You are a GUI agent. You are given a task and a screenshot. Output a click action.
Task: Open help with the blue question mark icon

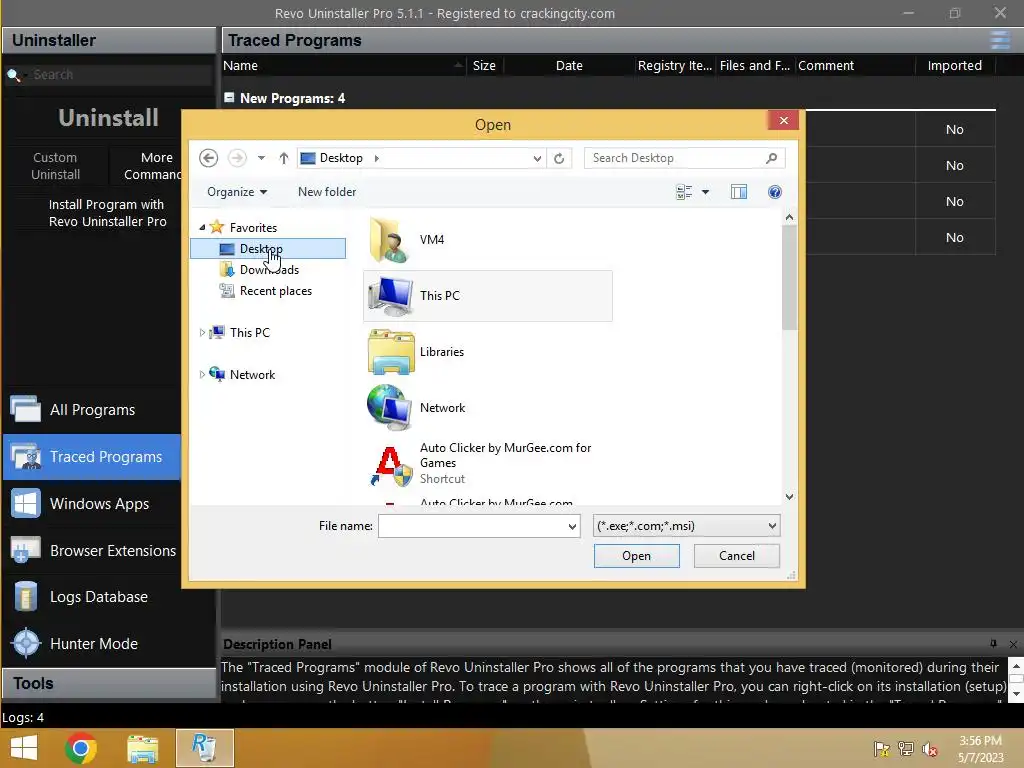(775, 192)
